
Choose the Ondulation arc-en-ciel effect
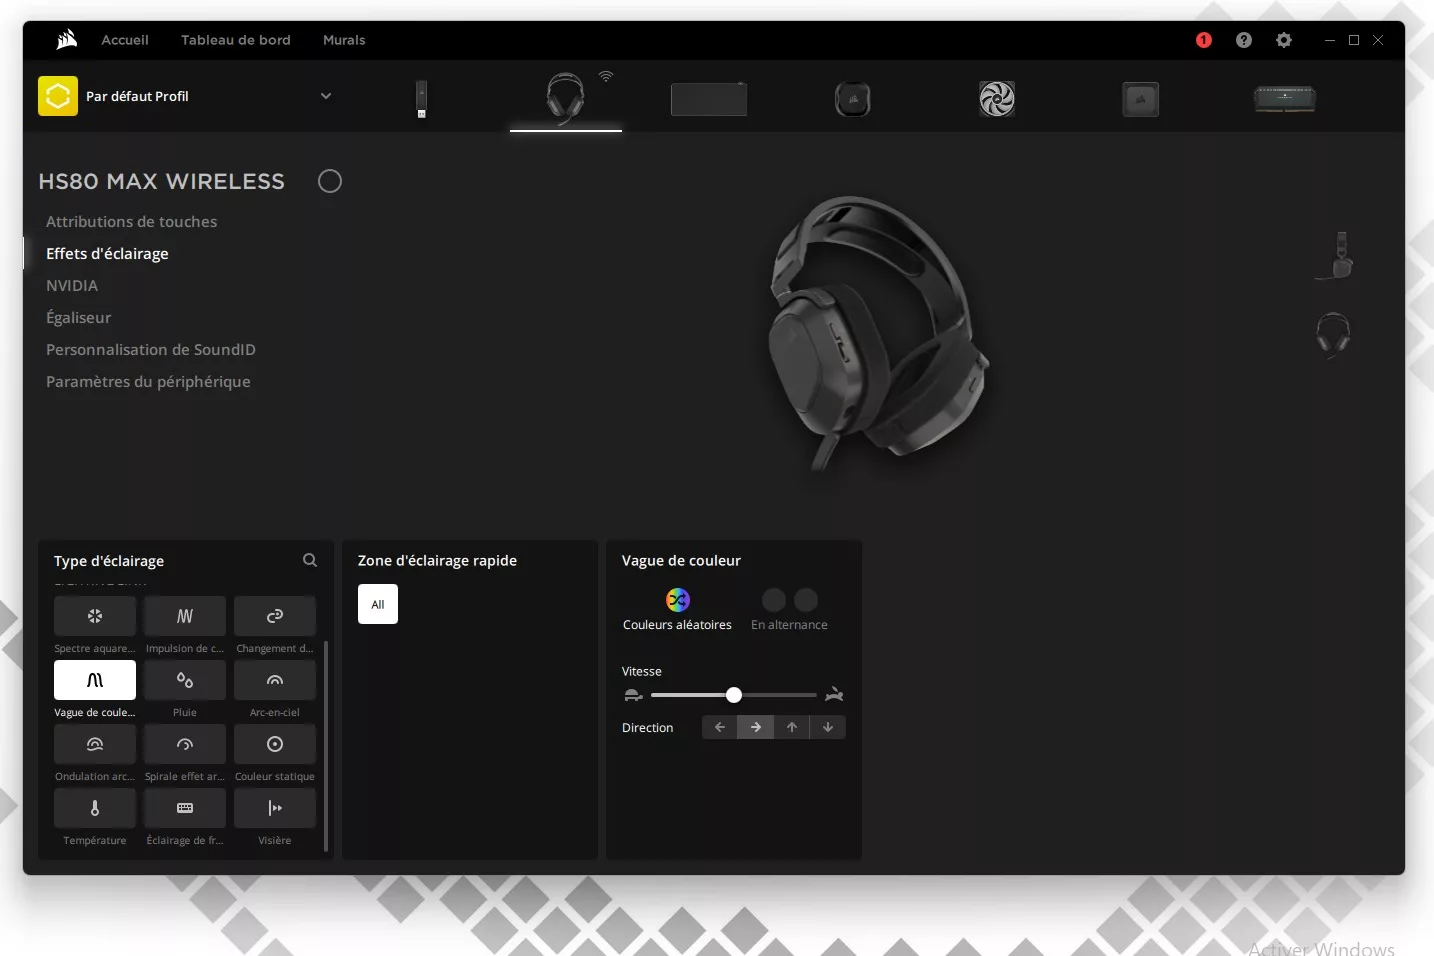click(x=95, y=744)
